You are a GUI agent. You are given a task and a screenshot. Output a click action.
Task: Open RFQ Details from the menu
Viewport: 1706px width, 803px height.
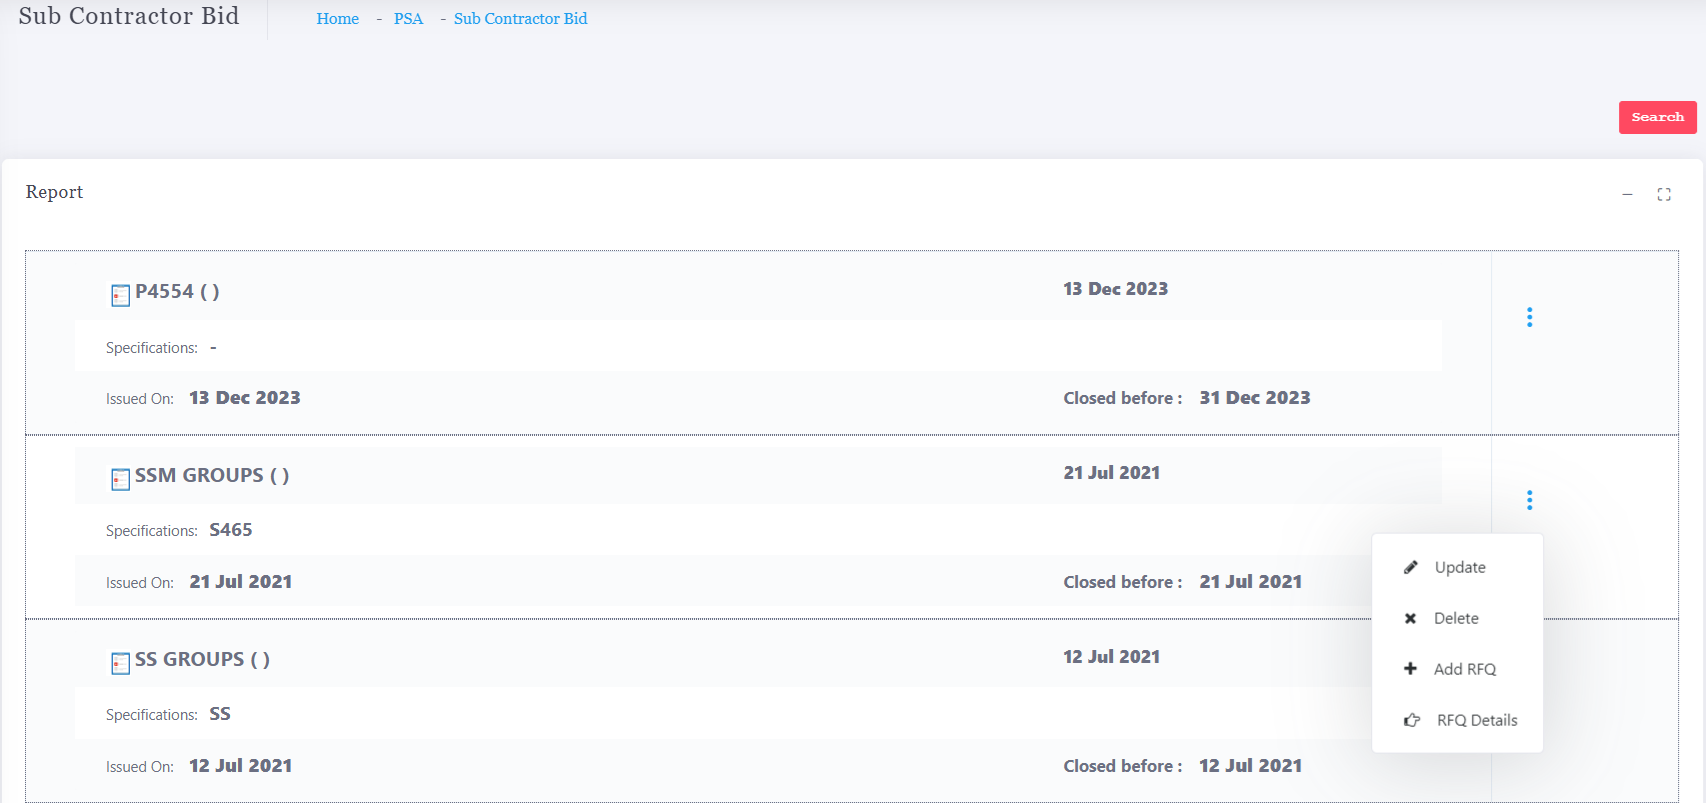point(1477,720)
